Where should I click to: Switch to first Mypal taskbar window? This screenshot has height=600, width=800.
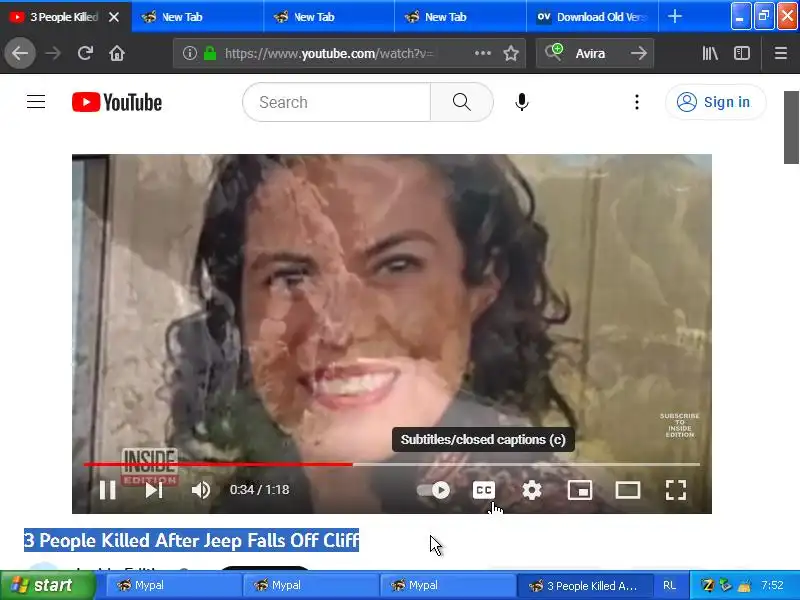pyautogui.click(x=173, y=585)
